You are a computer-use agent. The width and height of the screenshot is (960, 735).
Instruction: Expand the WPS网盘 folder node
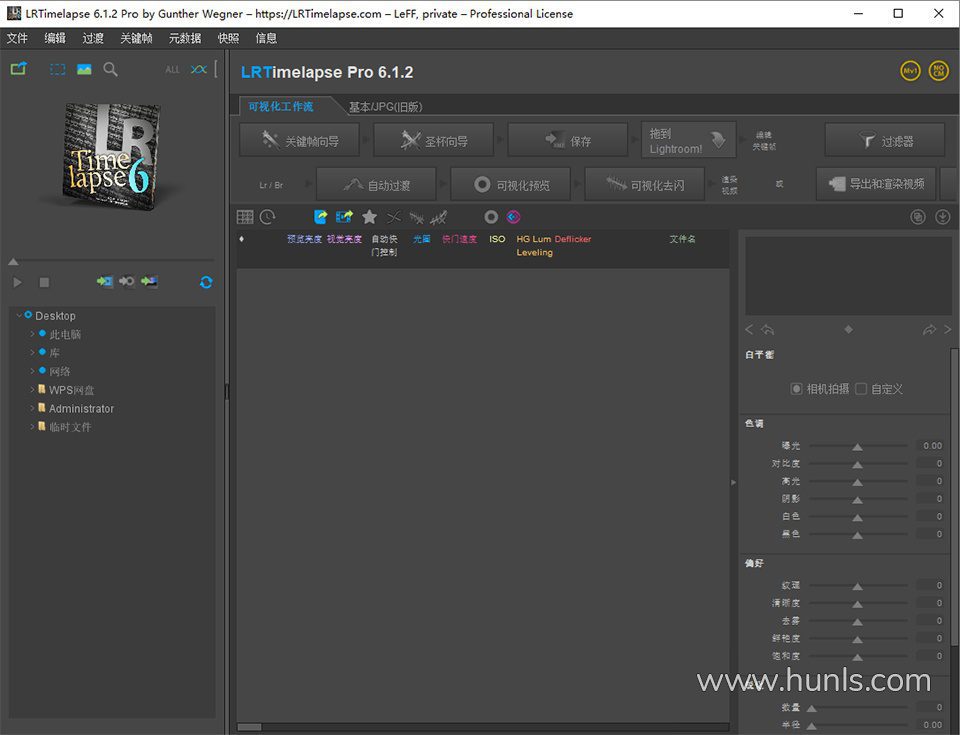coord(32,390)
